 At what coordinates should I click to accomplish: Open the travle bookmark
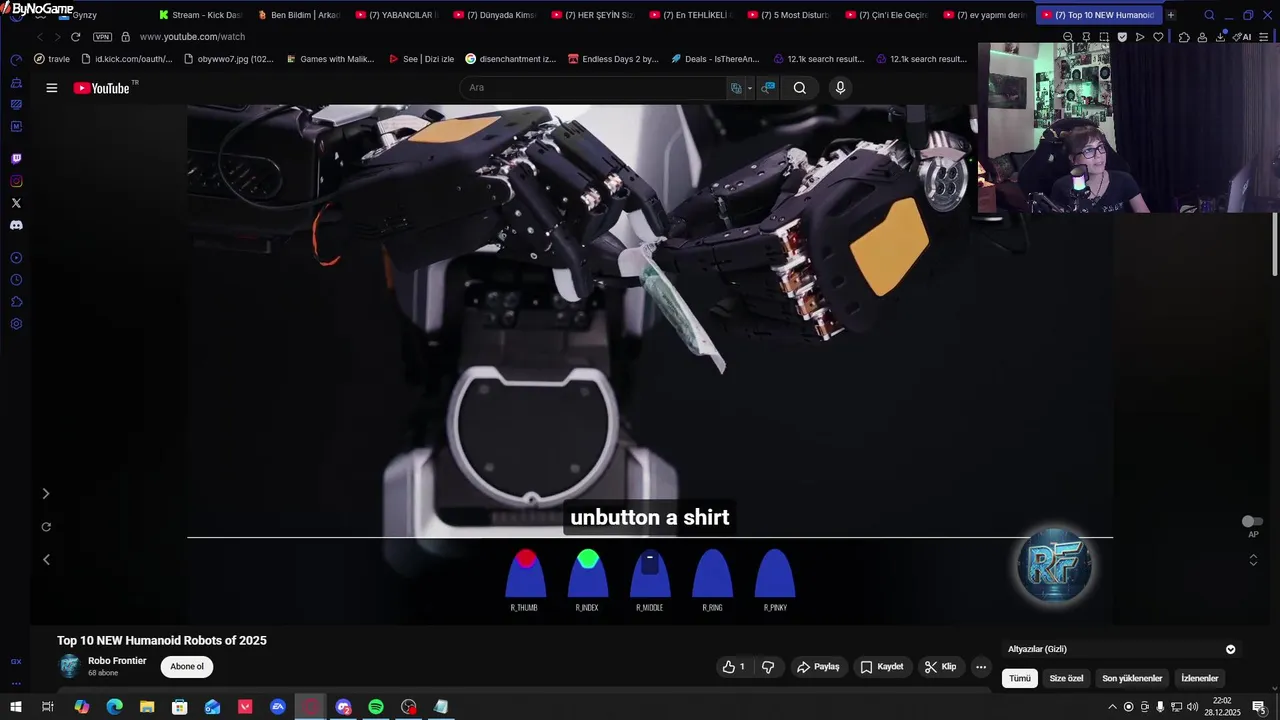point(52,59)
